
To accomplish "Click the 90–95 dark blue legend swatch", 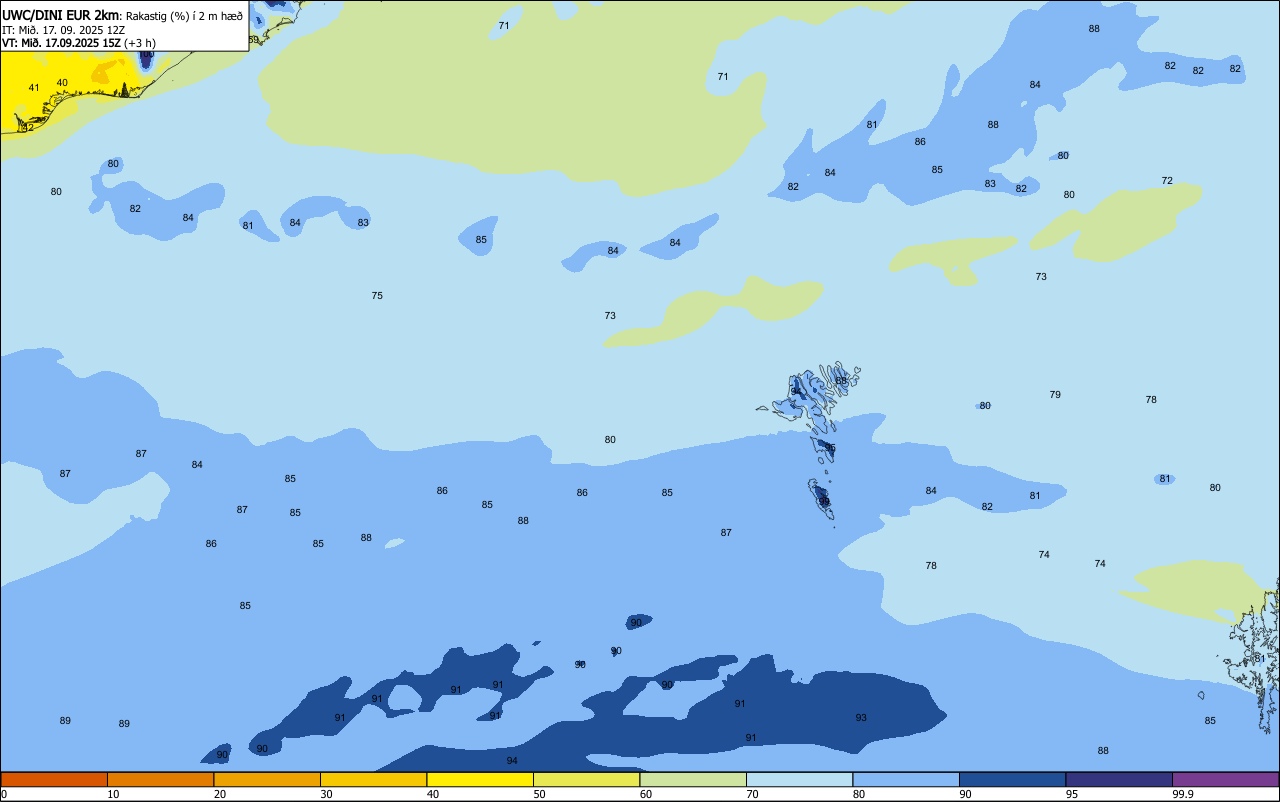I will coord(1012,779).
